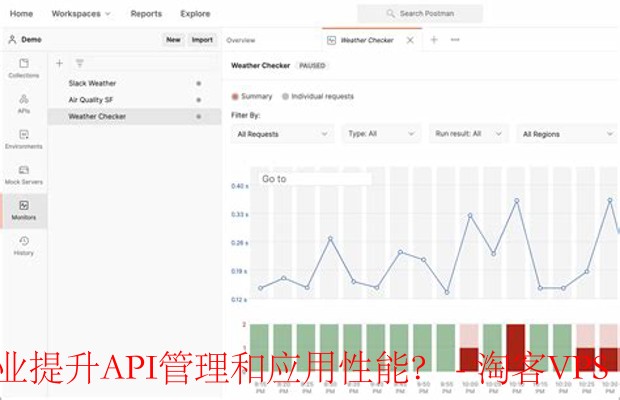The image size is (620, 400).
Task: Click the filter icon in monitor list
Action: [80, 63]
